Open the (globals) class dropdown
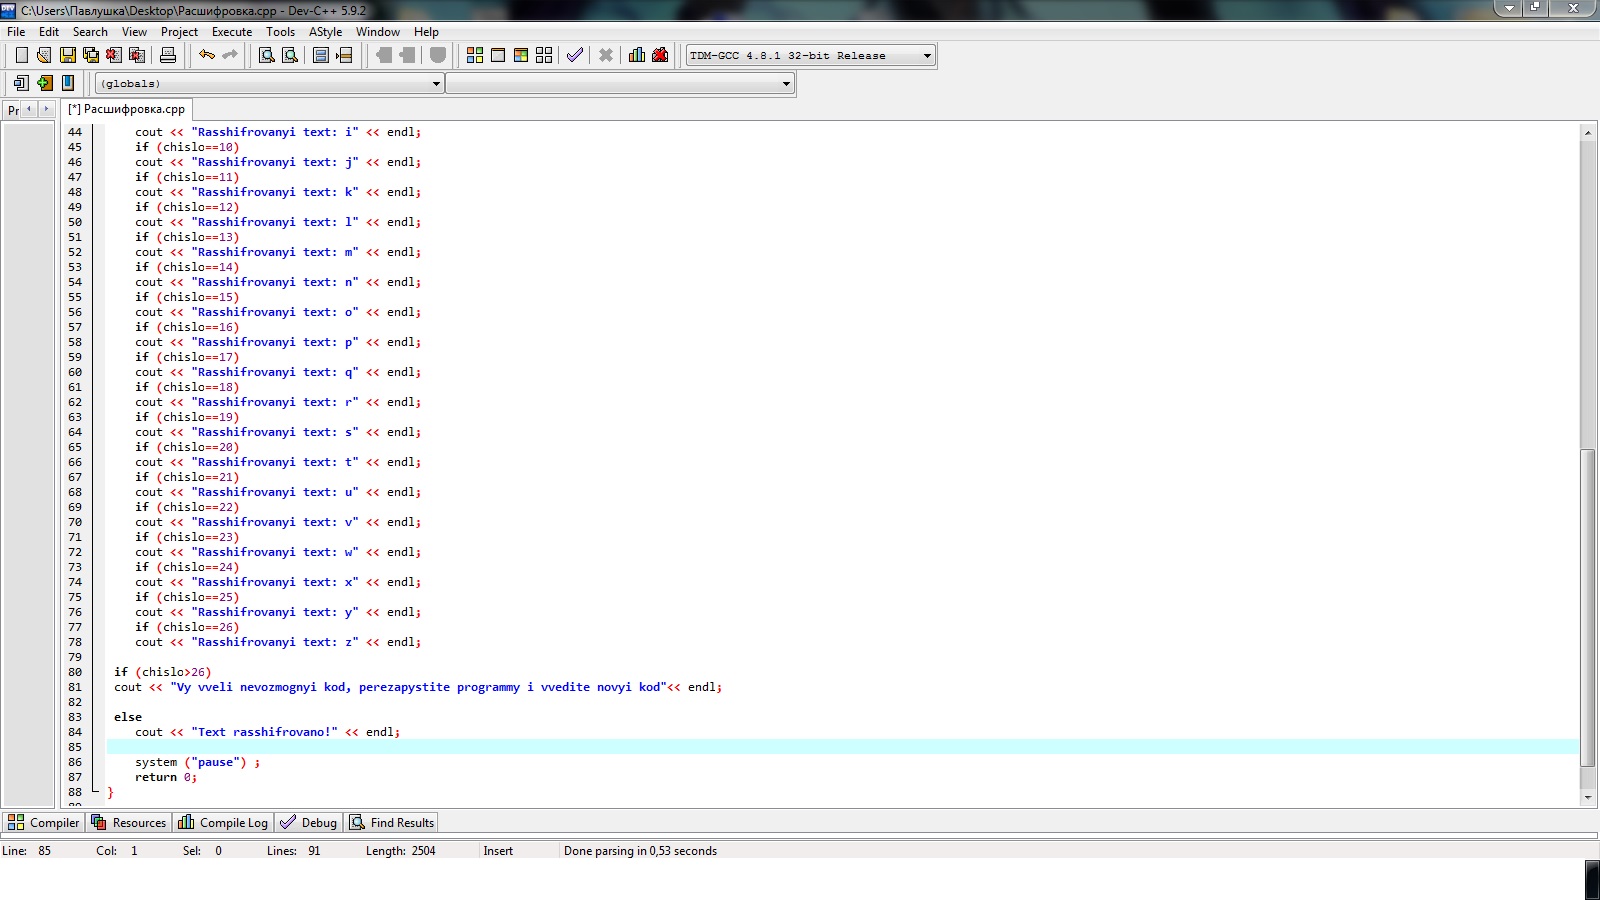1600x900 pixels. (436, 84)
